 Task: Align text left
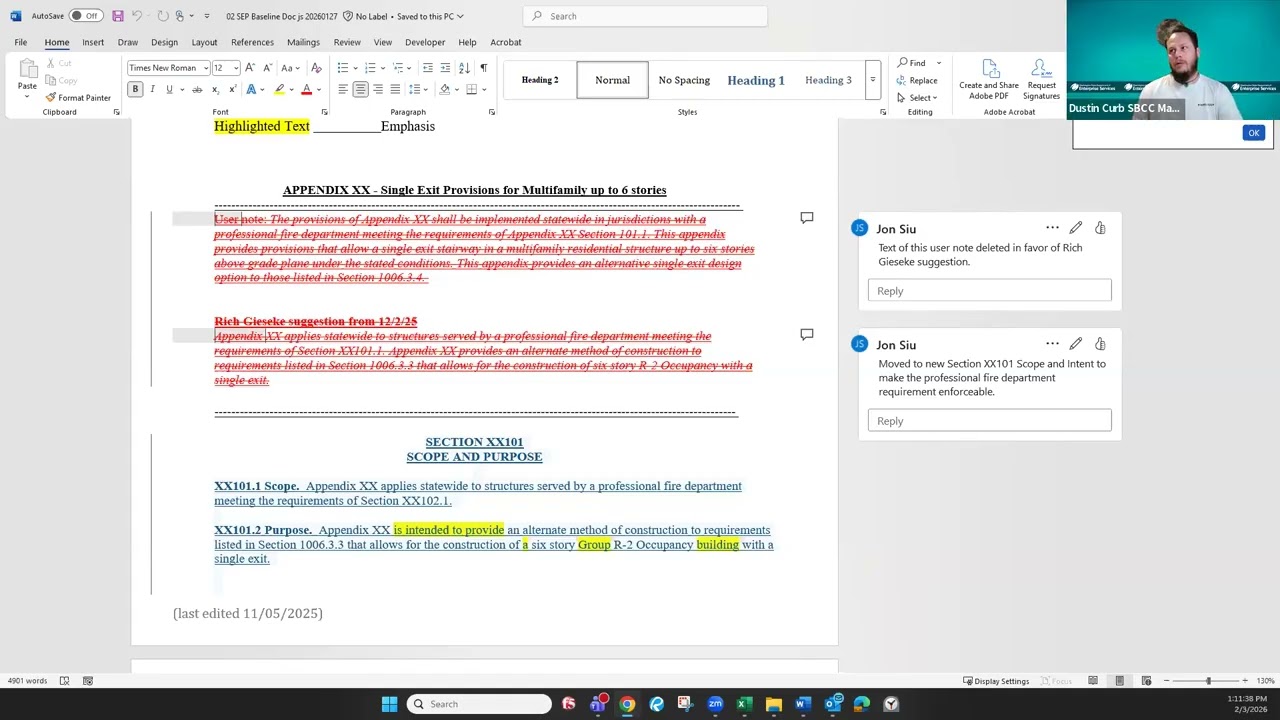coord(342,90)
